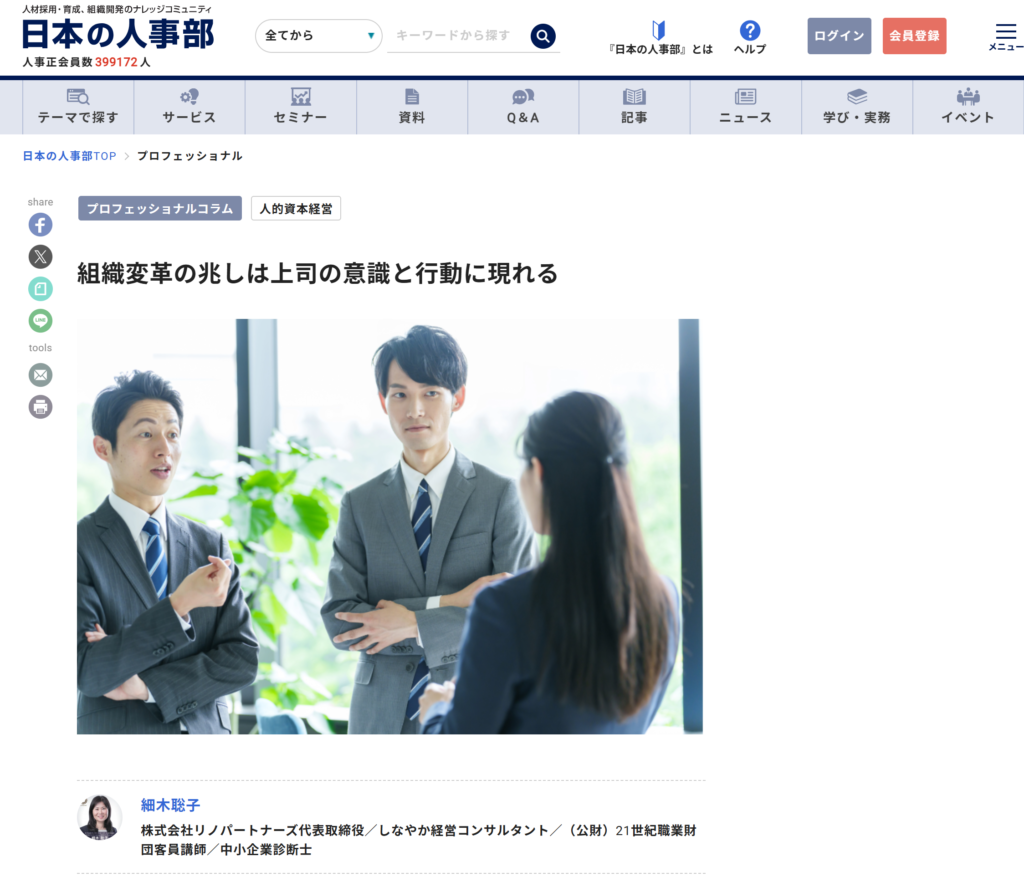Click the magnifier search button

(x=542, y=37)
